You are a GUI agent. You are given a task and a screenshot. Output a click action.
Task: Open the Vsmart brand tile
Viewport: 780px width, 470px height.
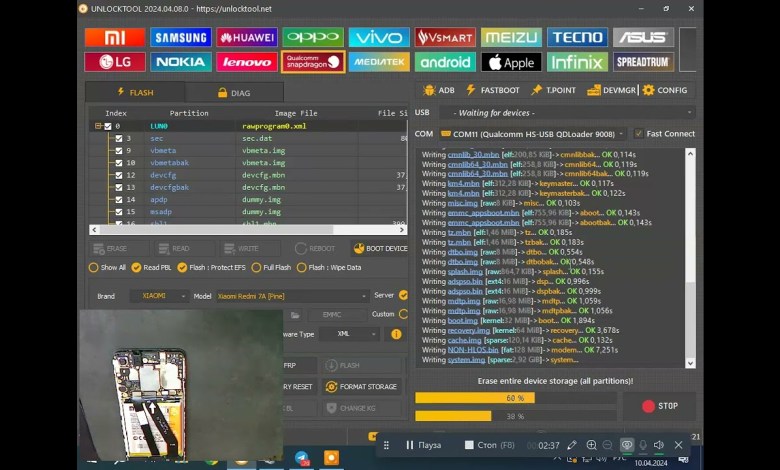445,37
